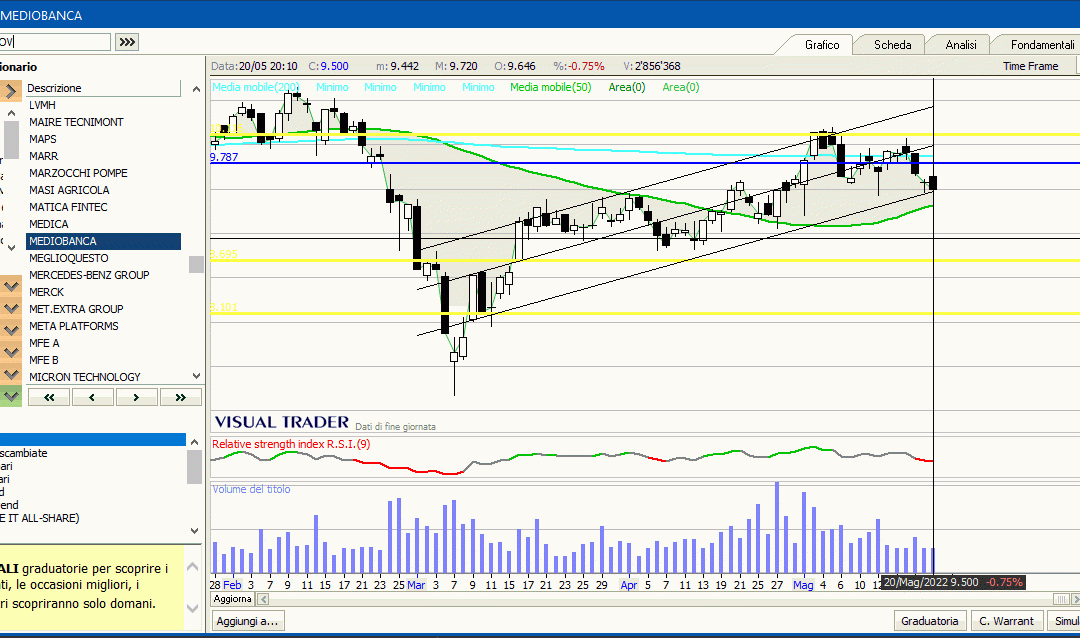The image size is (1080, 638).
Task: Click the Aggiungi a... button
Action: tap(247, 621)
